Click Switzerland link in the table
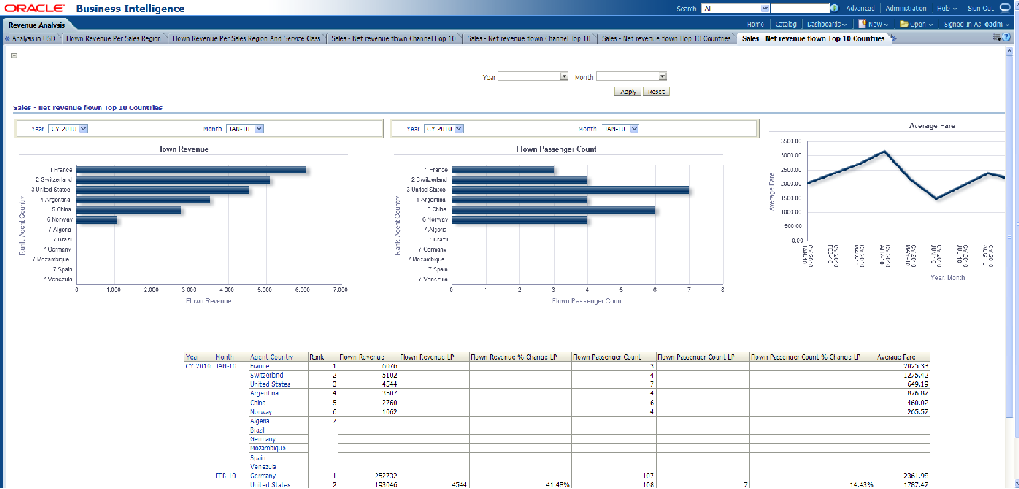 [266, 374]
